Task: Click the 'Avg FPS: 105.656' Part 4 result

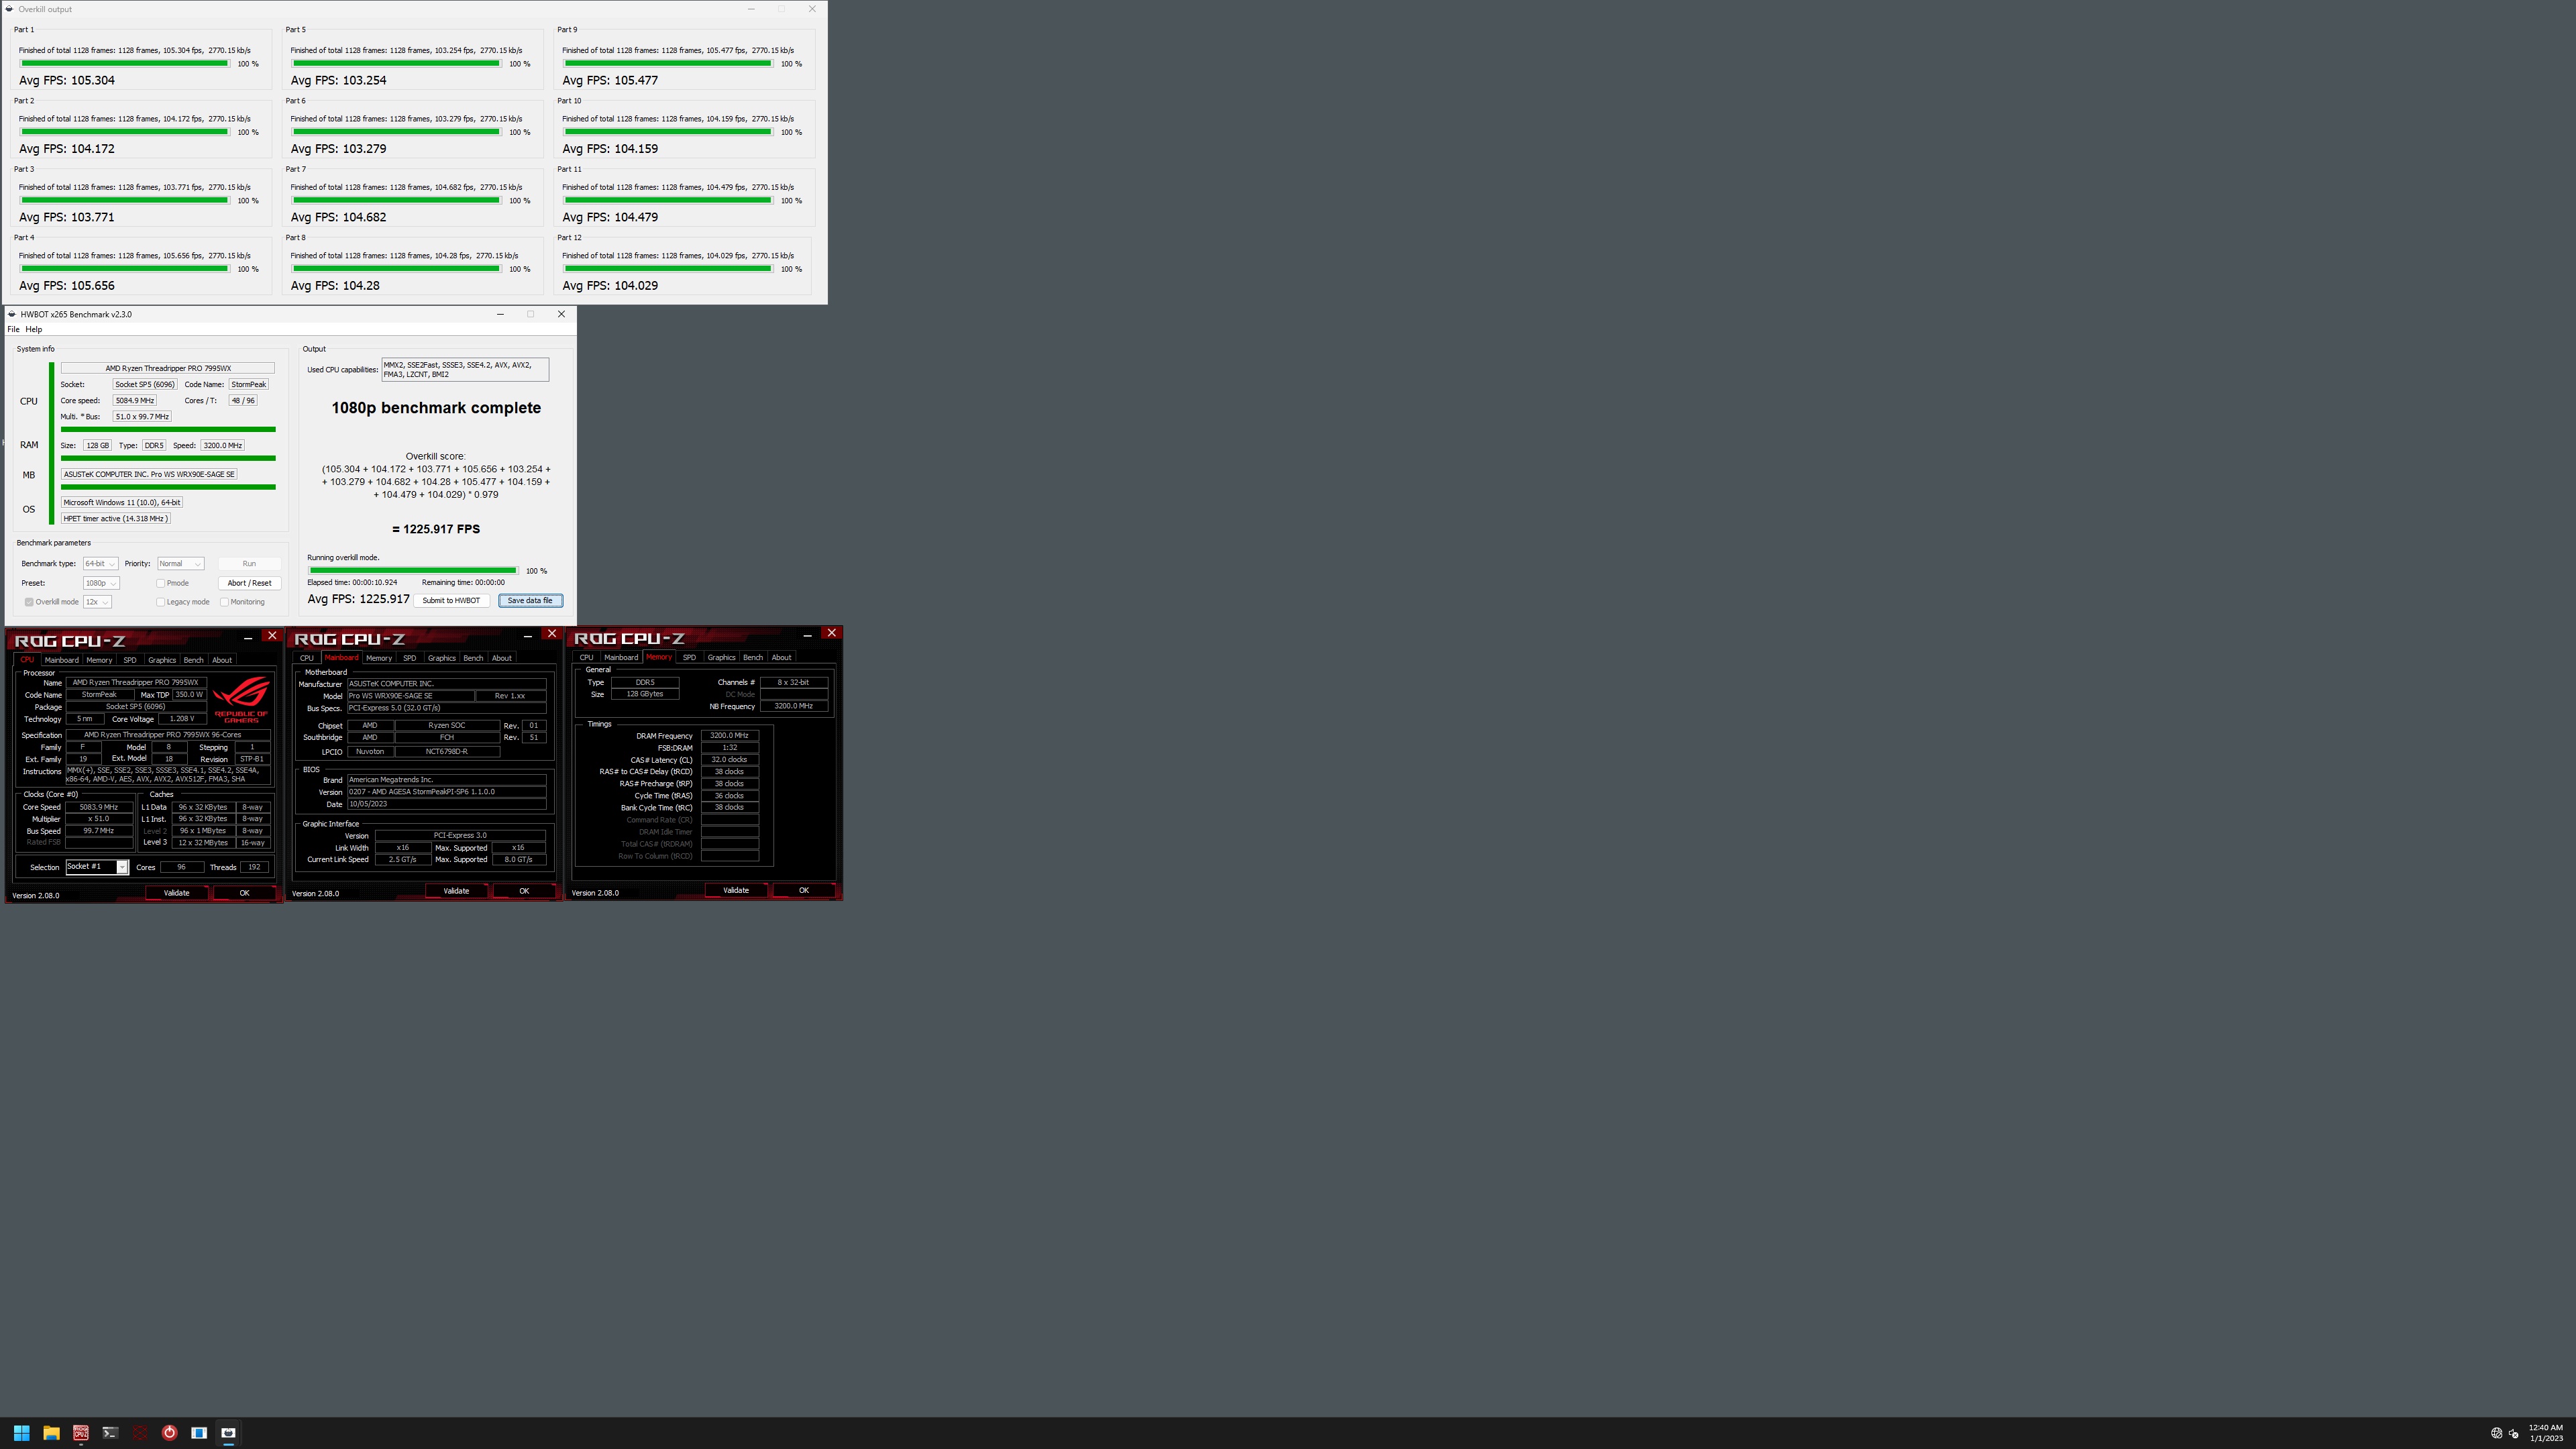Action: pyautogui.click(x=67, y=286)
